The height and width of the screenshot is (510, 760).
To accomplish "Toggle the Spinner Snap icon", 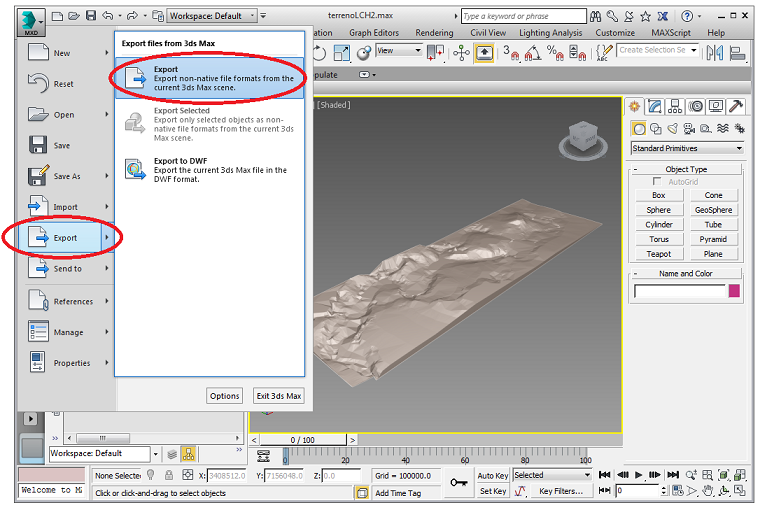I will point(577,53).
